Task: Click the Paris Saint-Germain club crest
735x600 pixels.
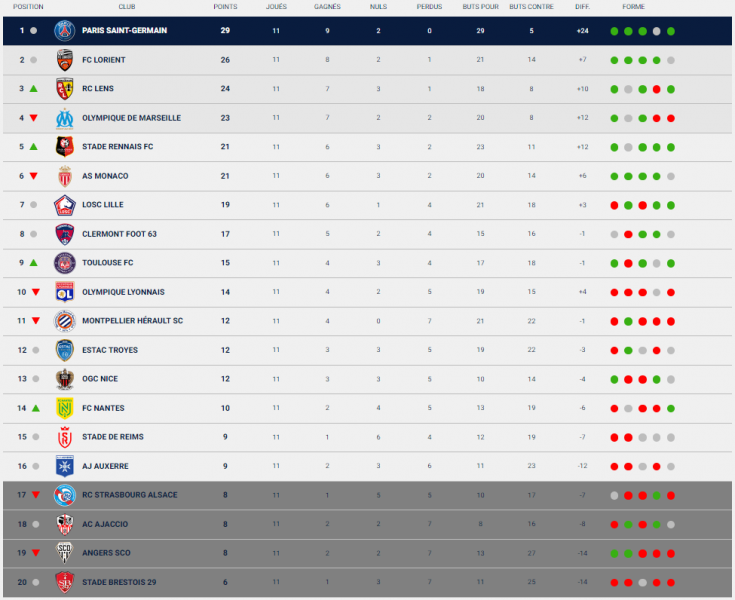Action: 65,30
